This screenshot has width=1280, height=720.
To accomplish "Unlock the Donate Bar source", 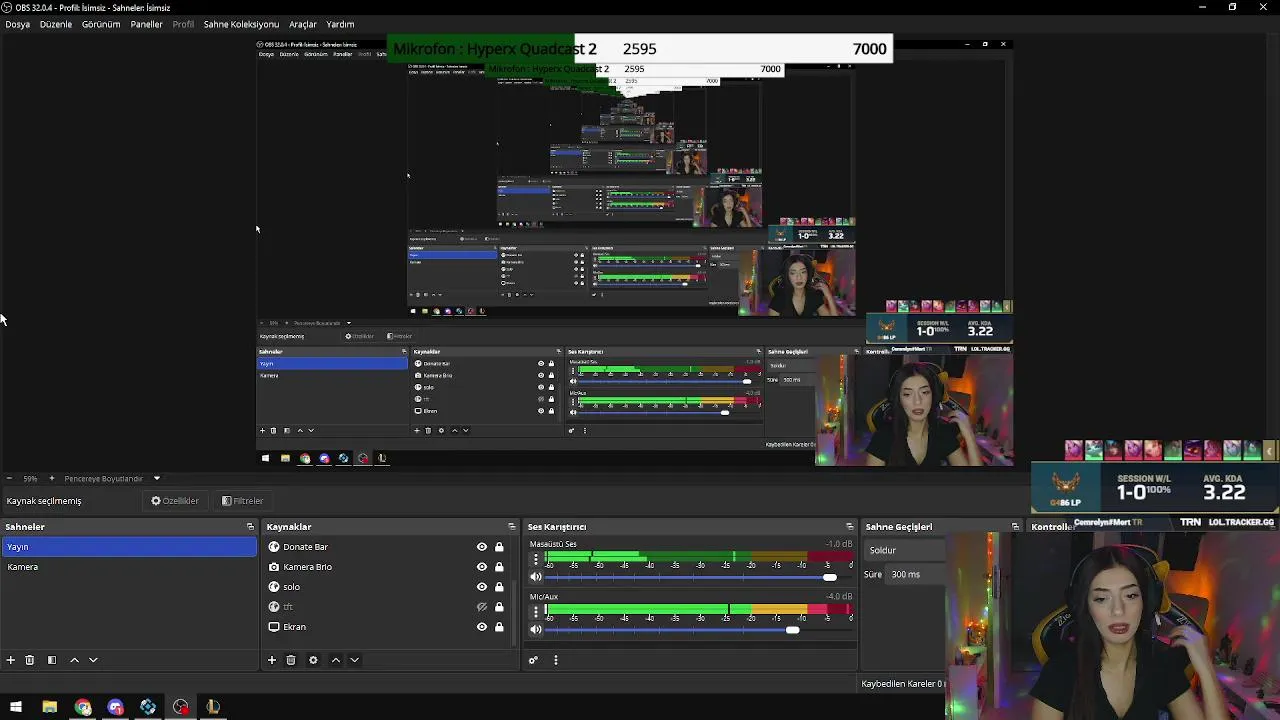I will click(499, 547).
